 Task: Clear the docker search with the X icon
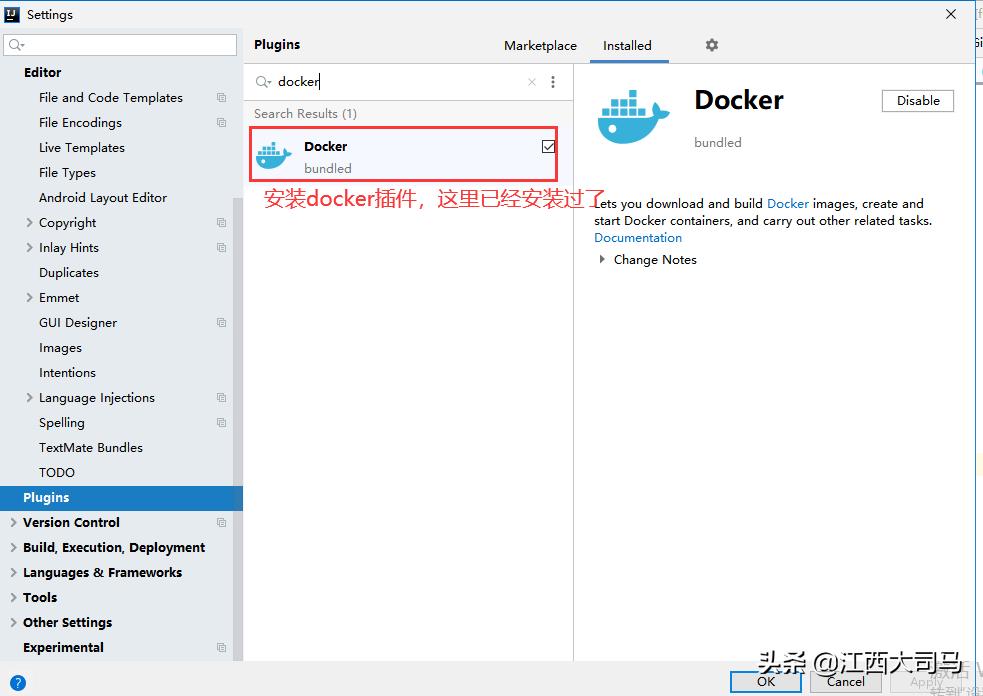(531, 81)
